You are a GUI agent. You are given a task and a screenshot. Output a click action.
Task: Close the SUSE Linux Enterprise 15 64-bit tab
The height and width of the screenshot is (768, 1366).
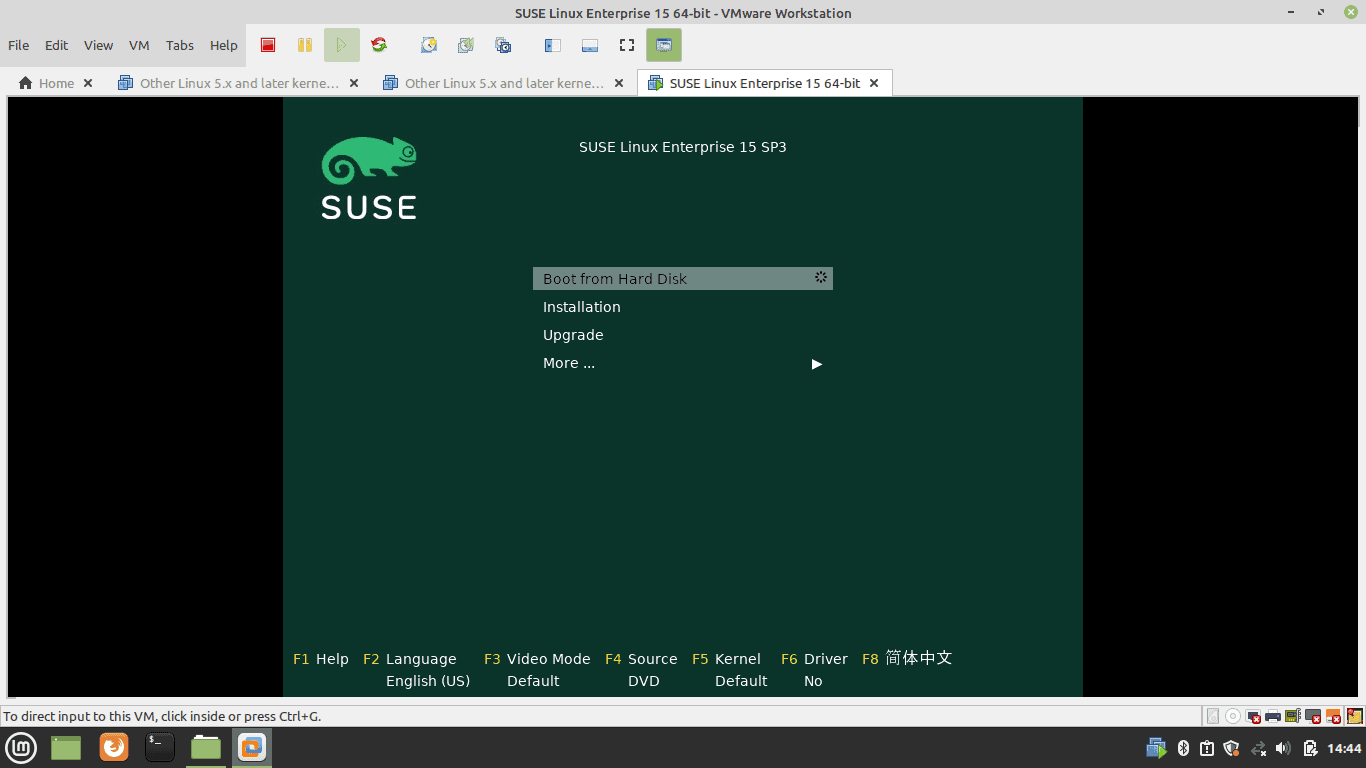pyautogui.click(x=874, y=83)
